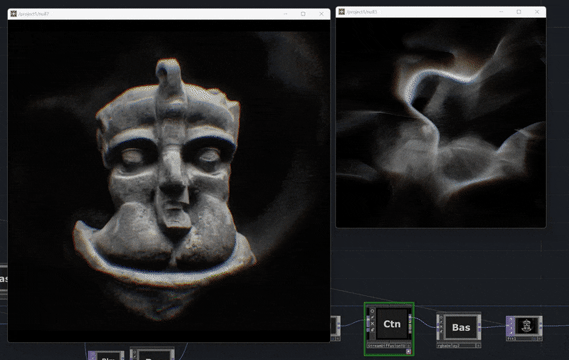Click the TouchDesigner icon in left viewer titlebar
The image size is (569, 360).
pyautogui.click(x=13, y=14)
